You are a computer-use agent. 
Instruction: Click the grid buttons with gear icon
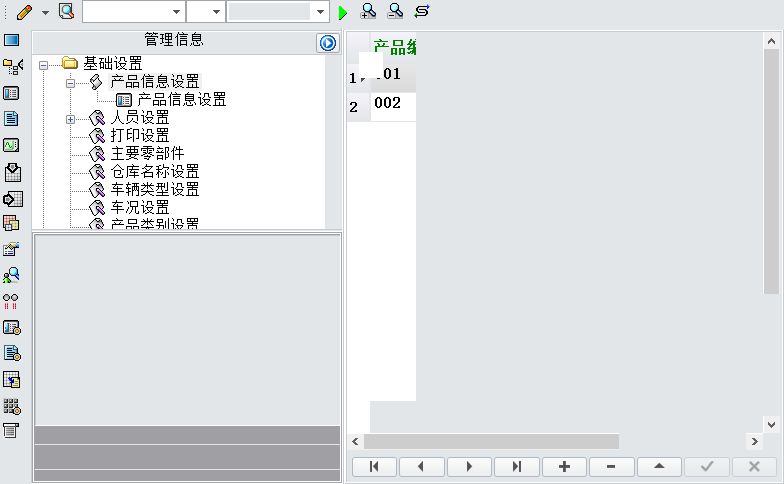(x=12, y=406)
